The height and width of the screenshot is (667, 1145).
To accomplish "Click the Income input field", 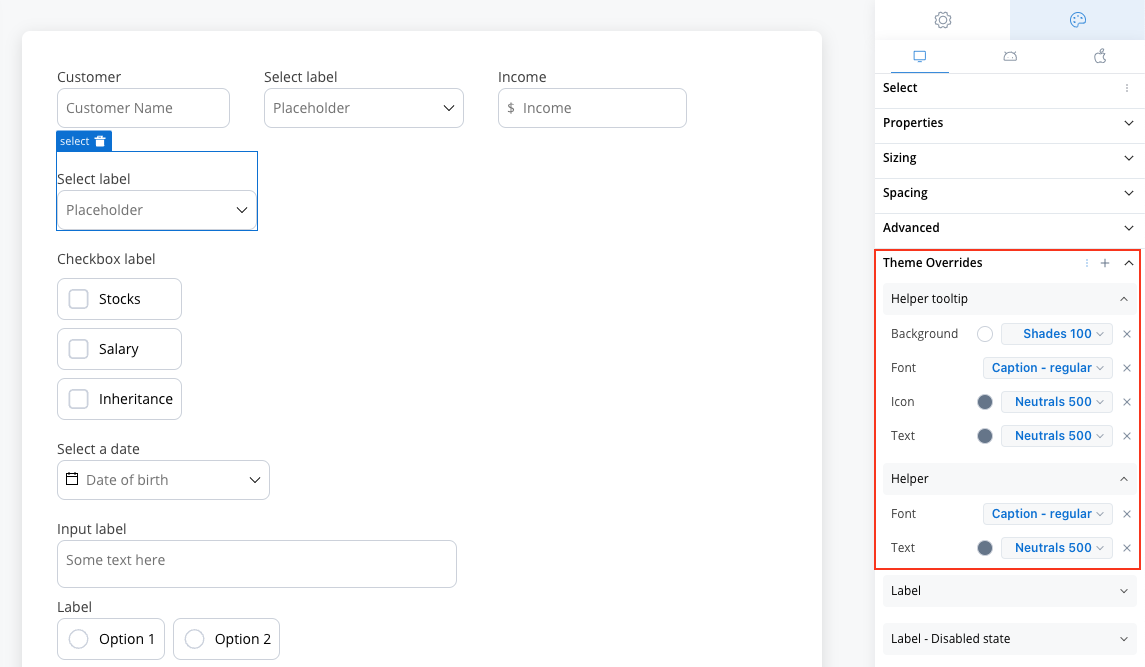I will tap(592, 108).
